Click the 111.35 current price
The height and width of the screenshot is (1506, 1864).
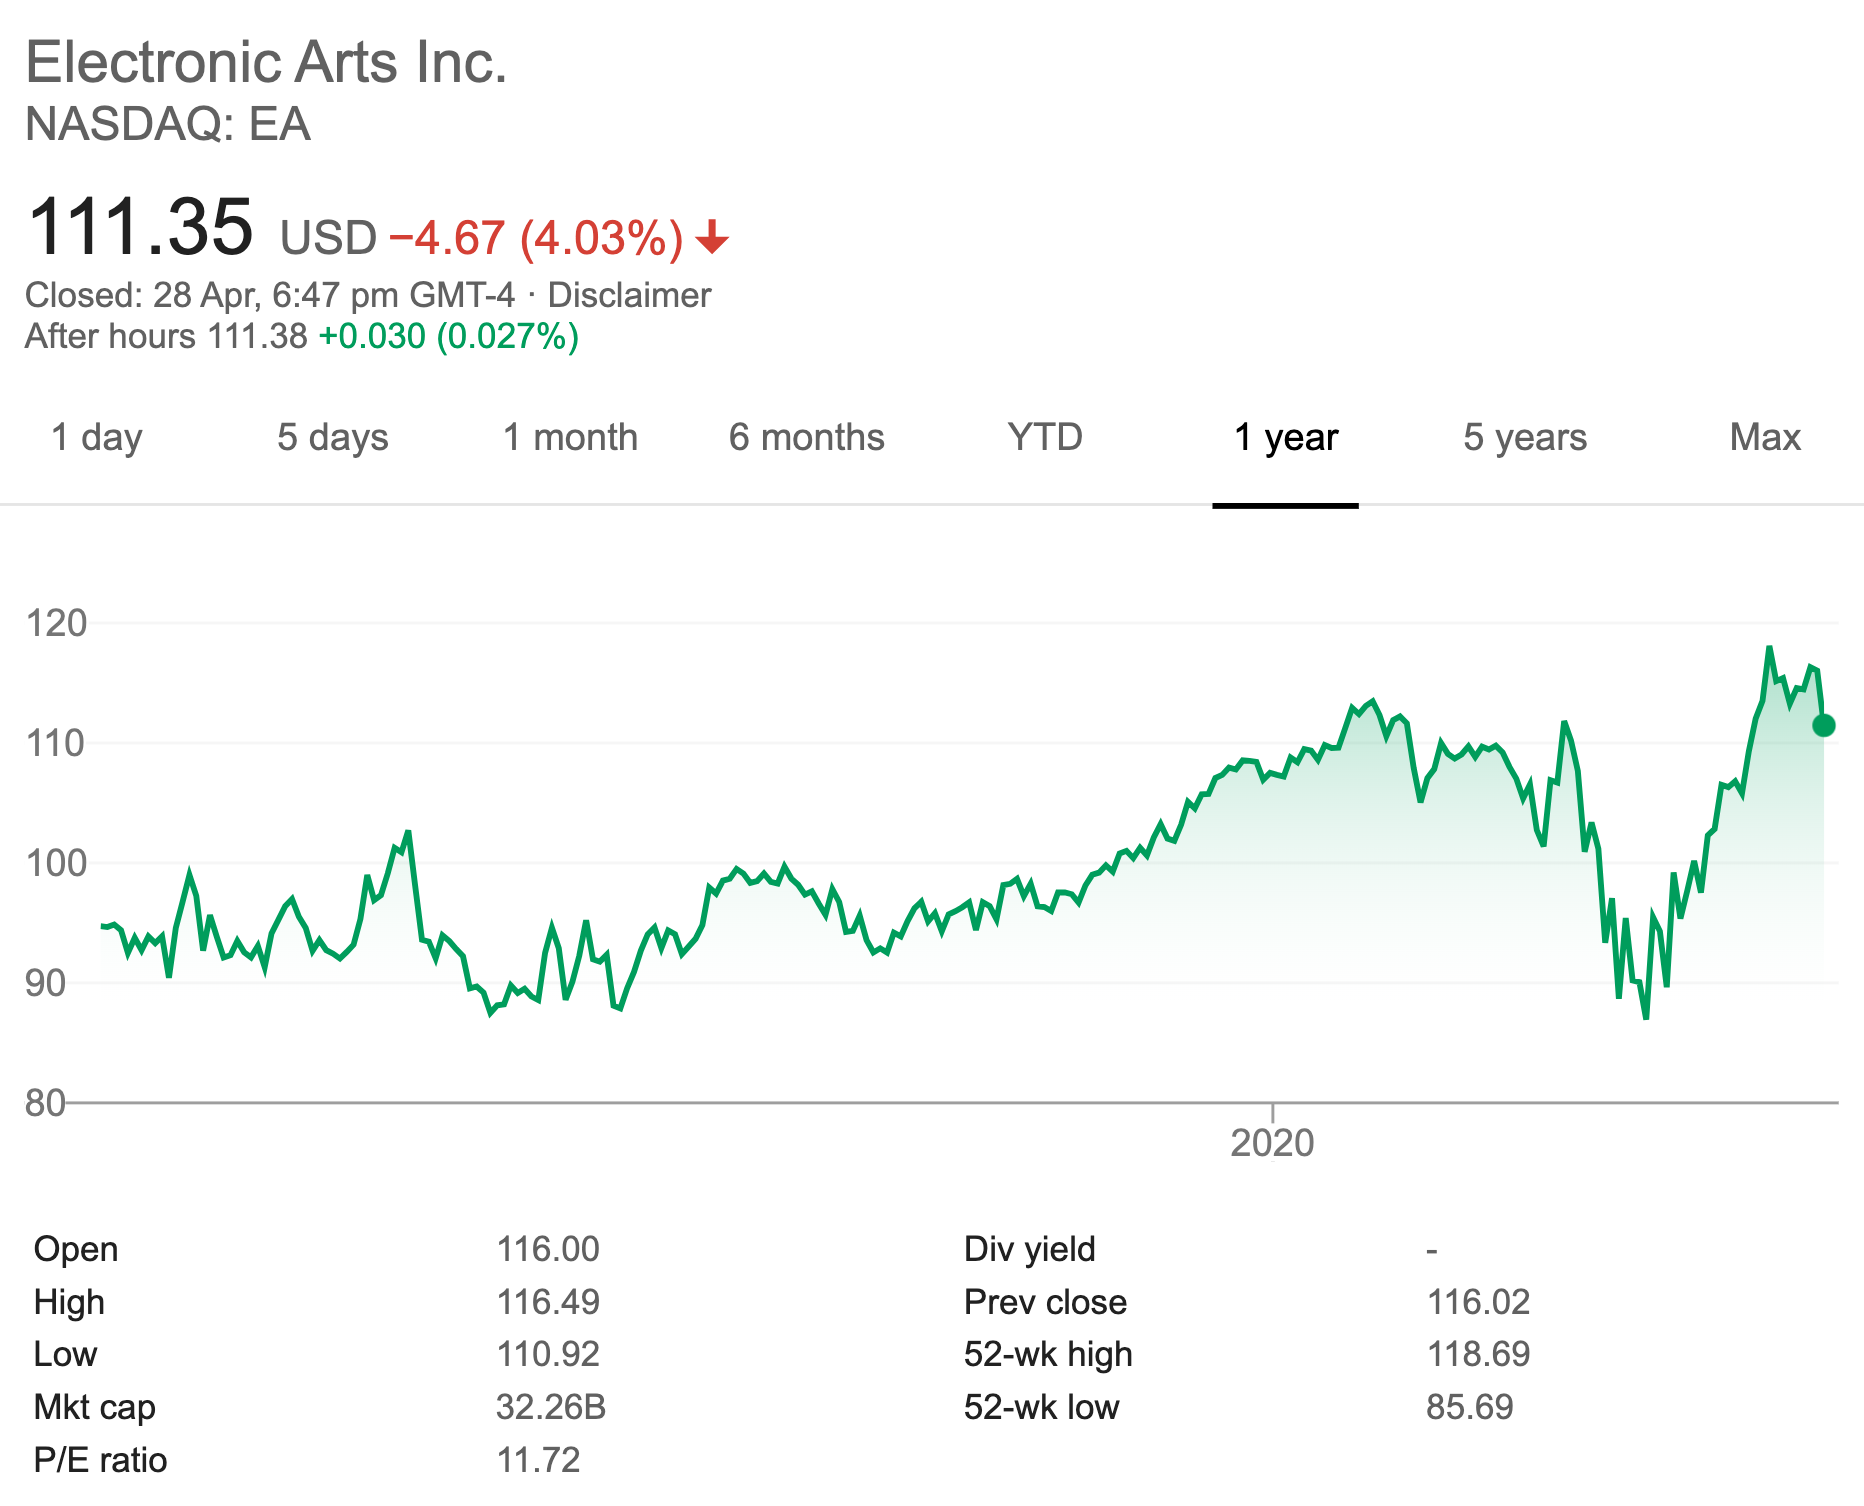click(141, 227)
